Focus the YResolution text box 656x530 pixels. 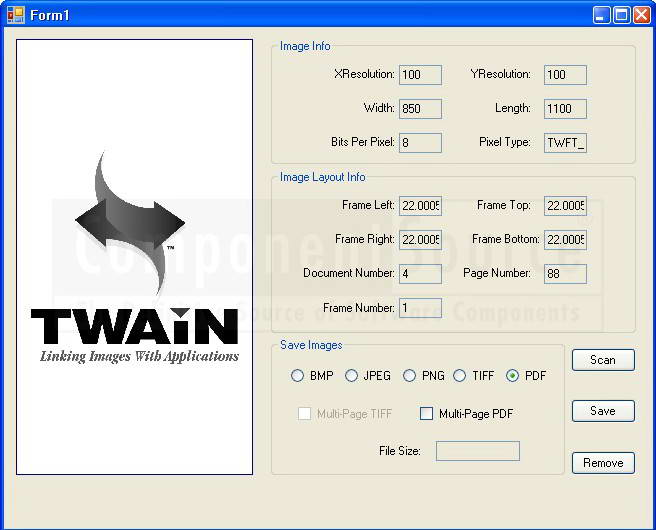tap(565, 75)
